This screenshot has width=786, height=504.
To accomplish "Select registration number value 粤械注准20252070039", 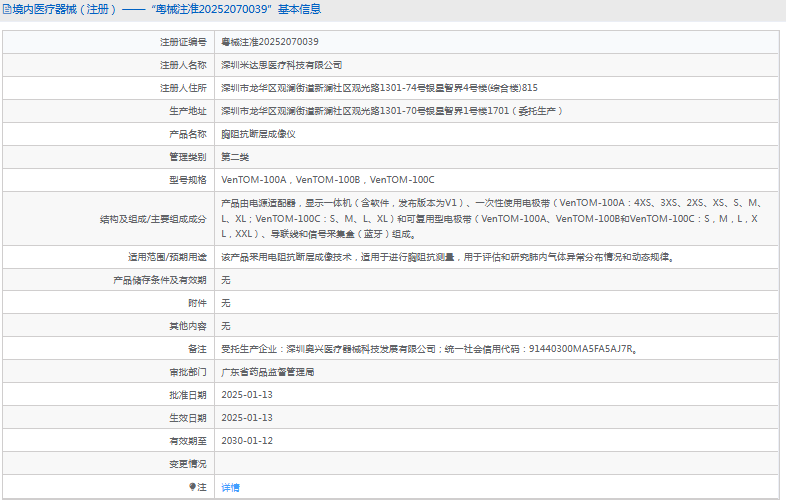I will [x=270, y=42].
